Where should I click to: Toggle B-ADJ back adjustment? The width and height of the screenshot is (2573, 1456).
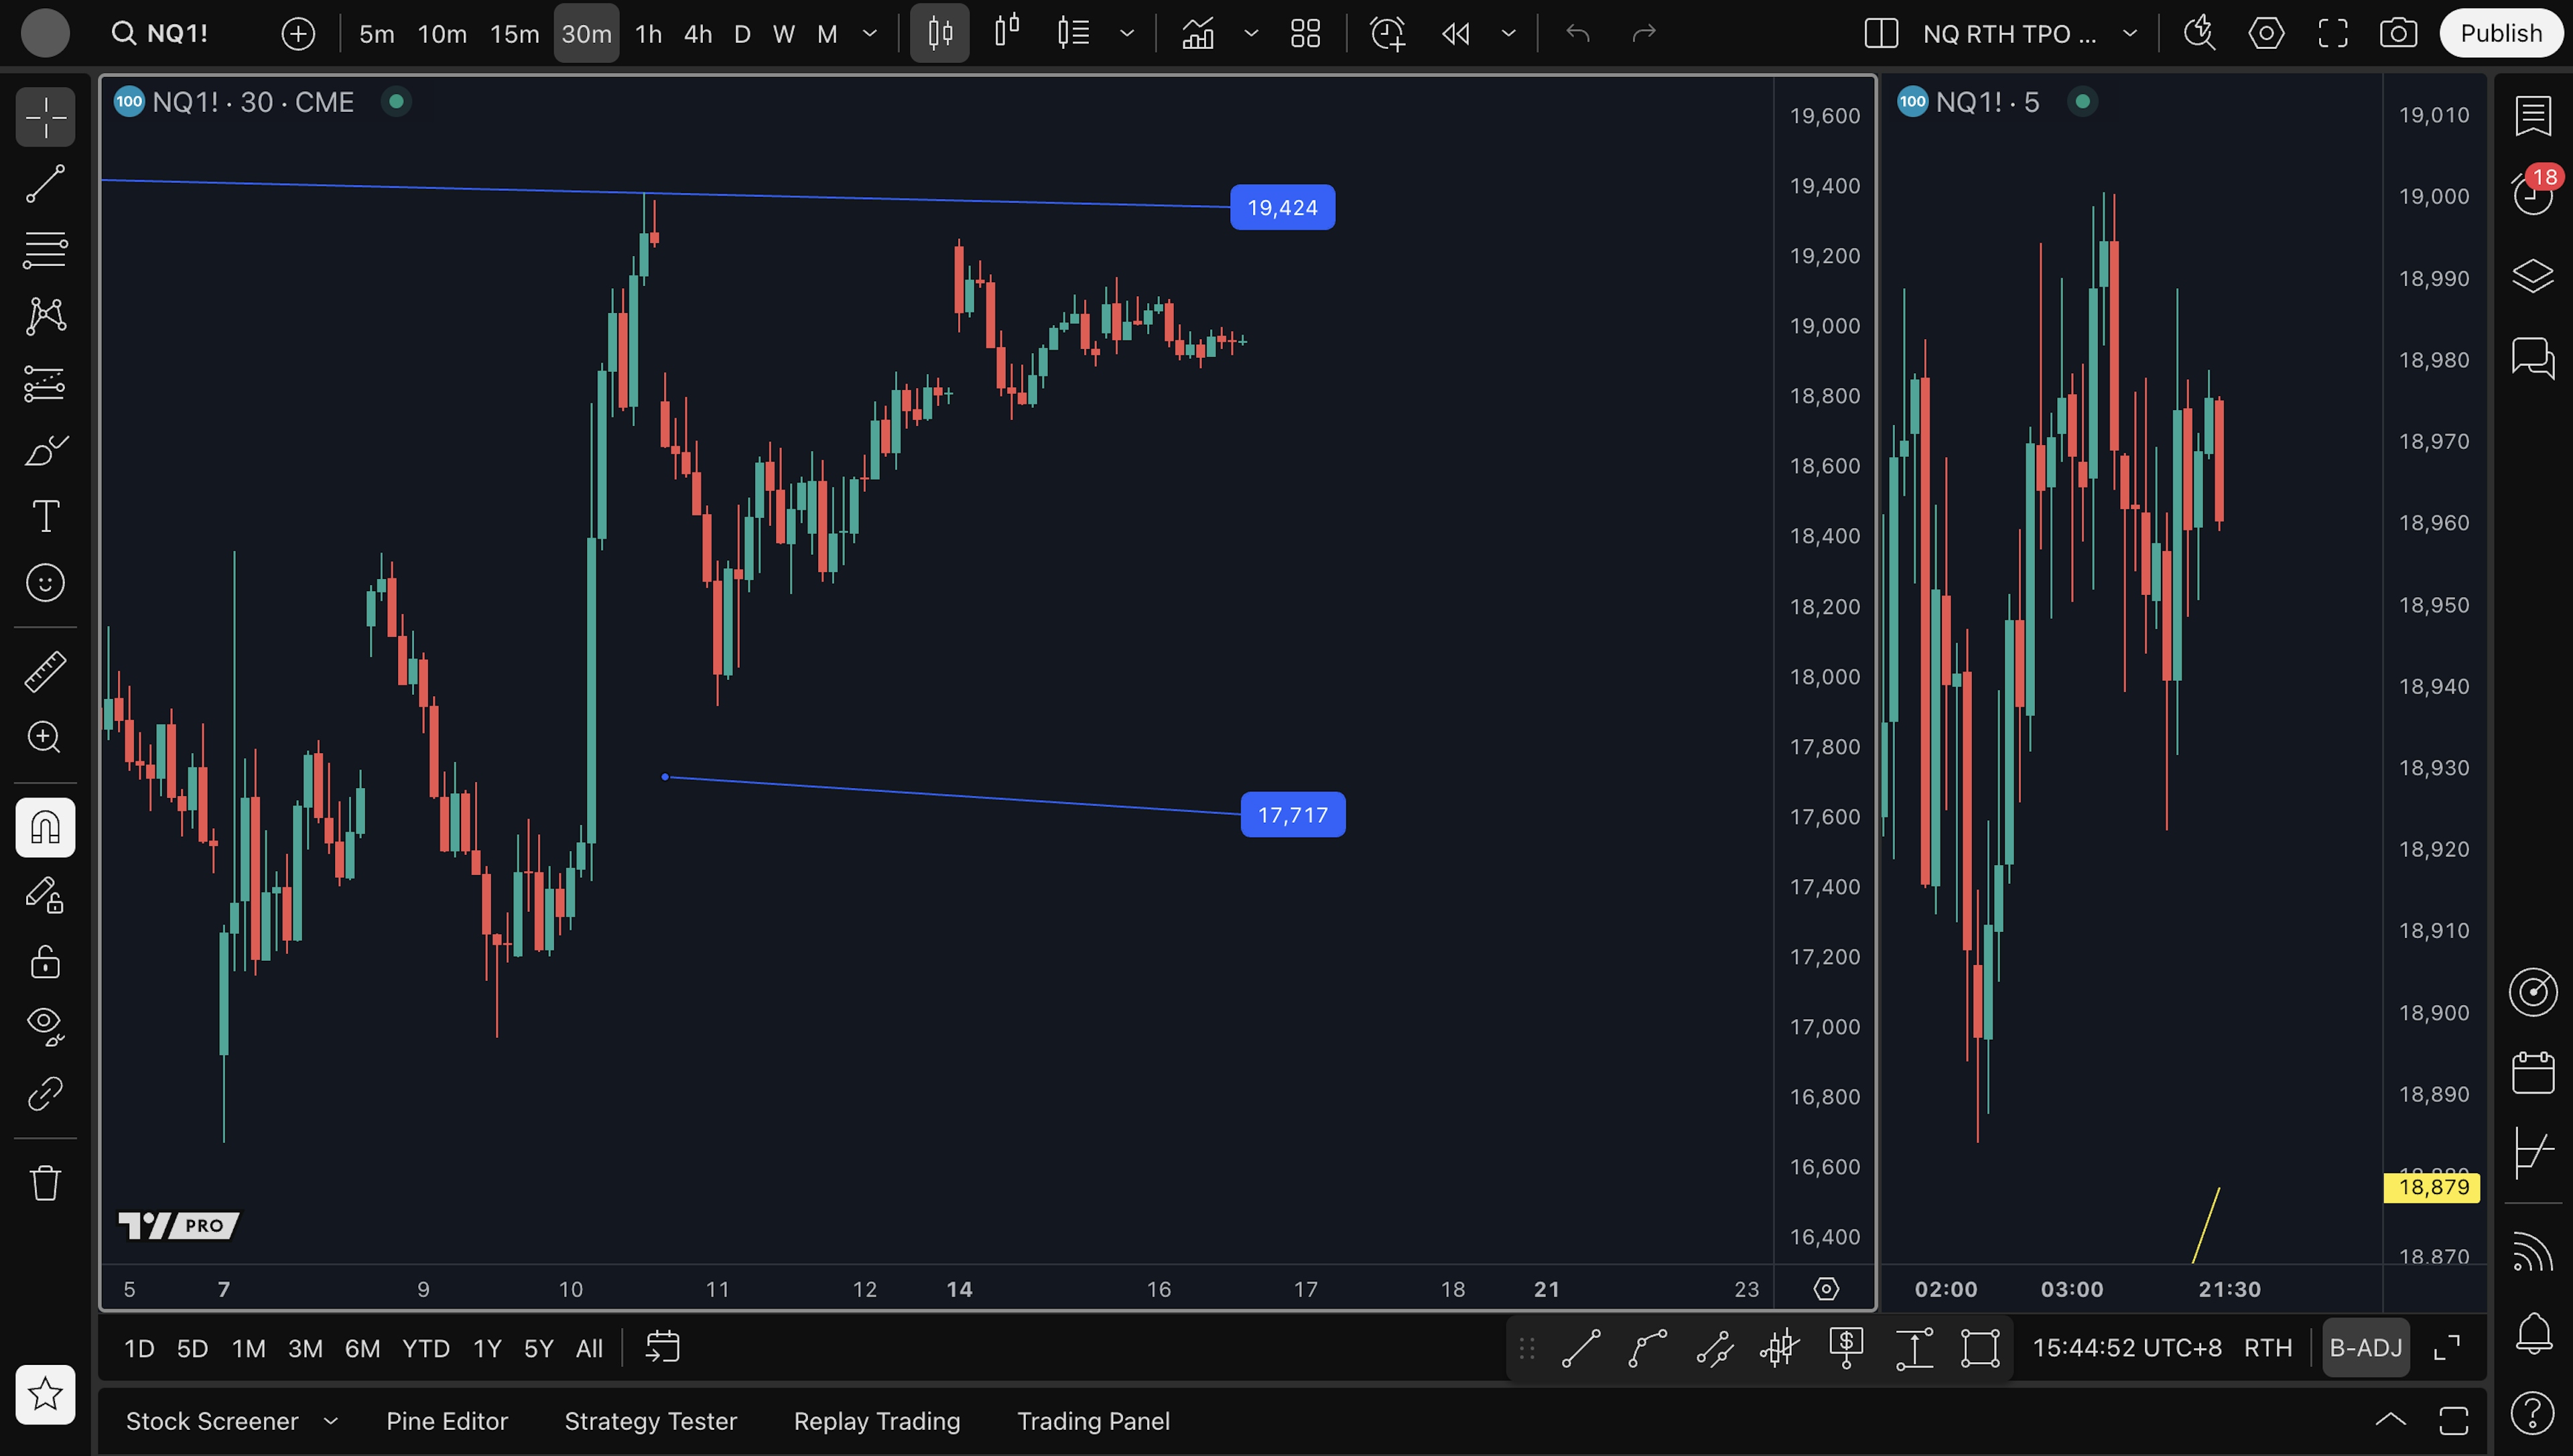point(2365,1348)
